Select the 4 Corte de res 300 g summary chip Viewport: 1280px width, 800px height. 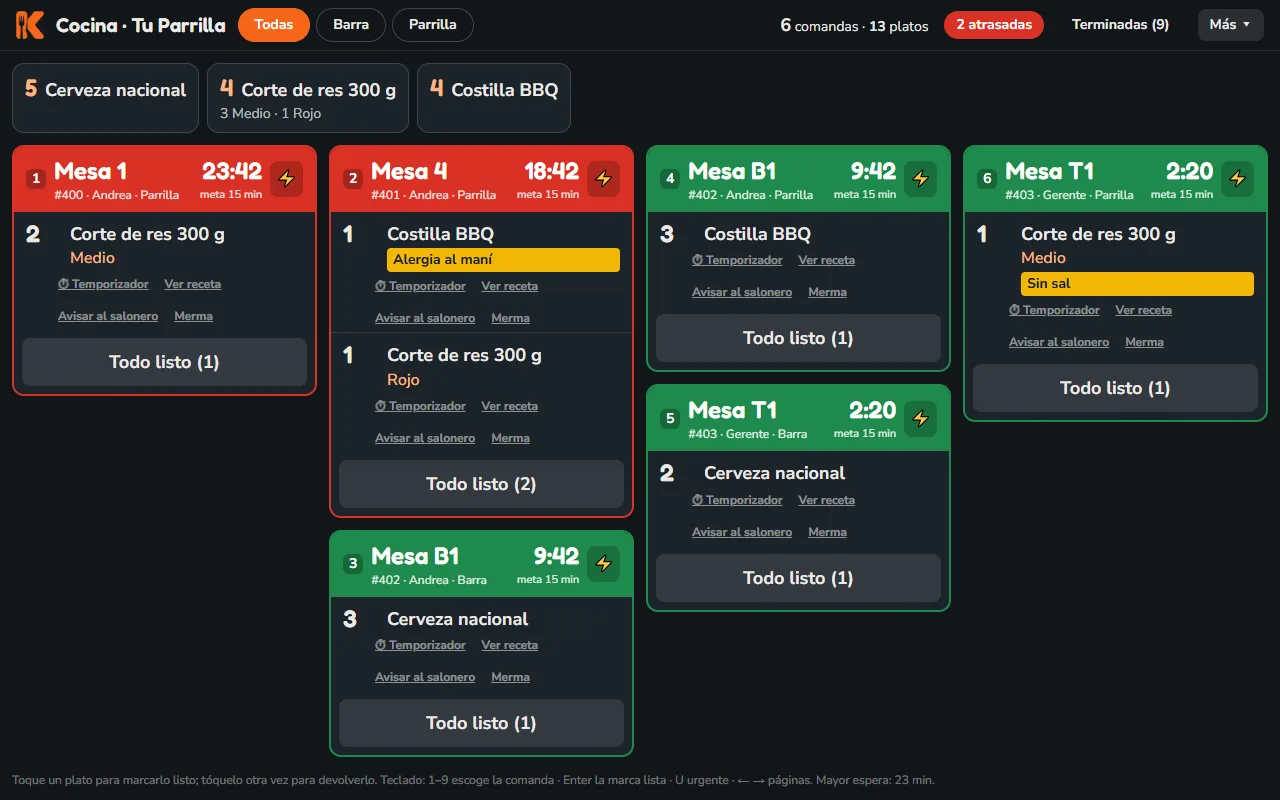(308, 98)
